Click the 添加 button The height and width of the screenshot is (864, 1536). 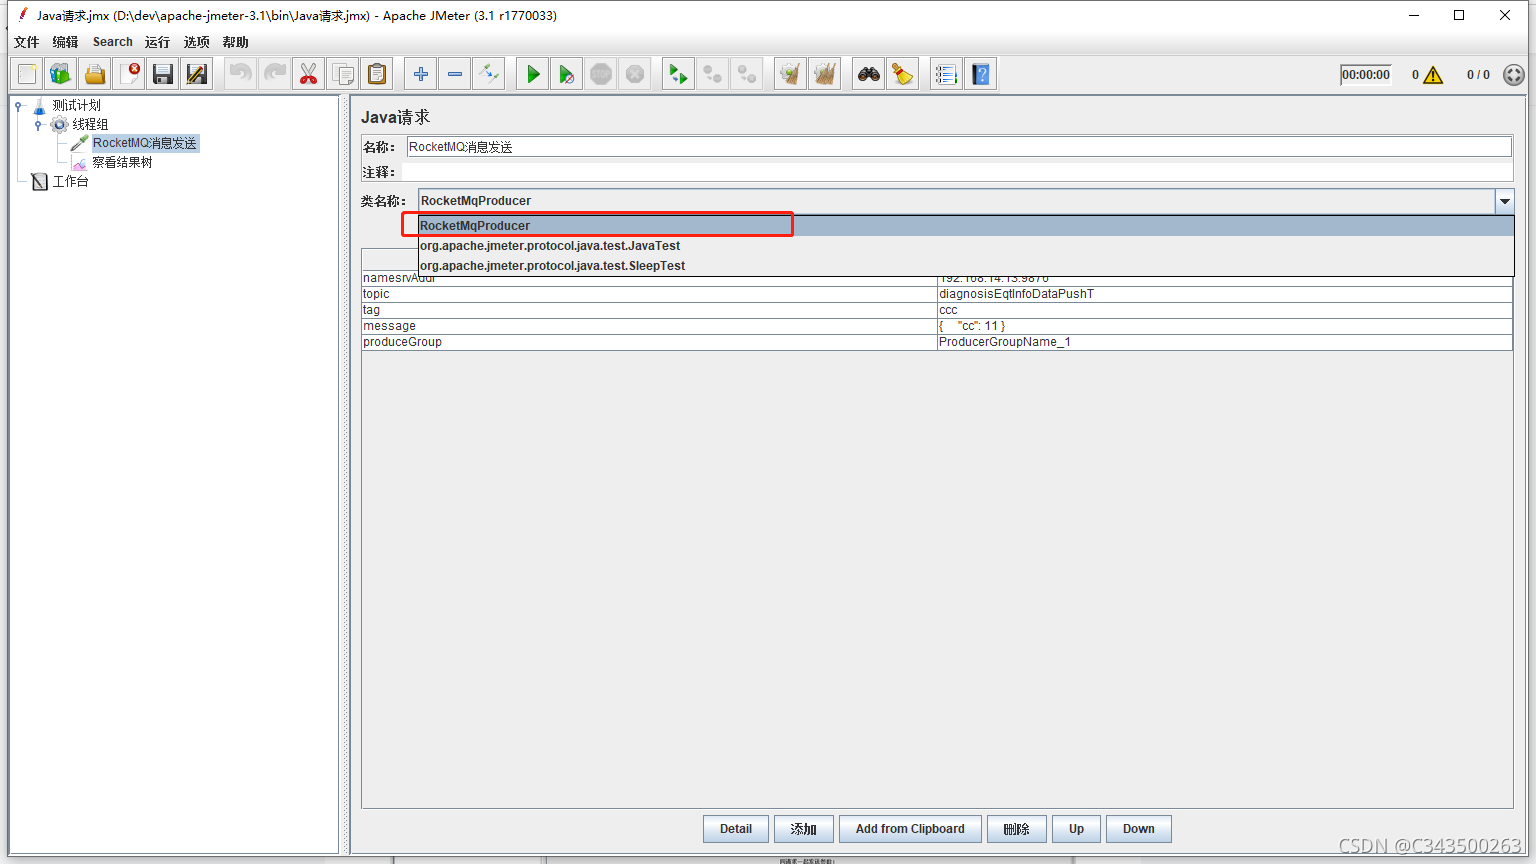point(804,829)
